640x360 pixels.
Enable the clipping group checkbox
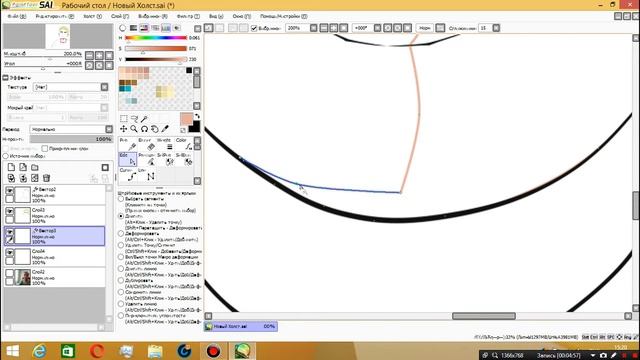44,148
